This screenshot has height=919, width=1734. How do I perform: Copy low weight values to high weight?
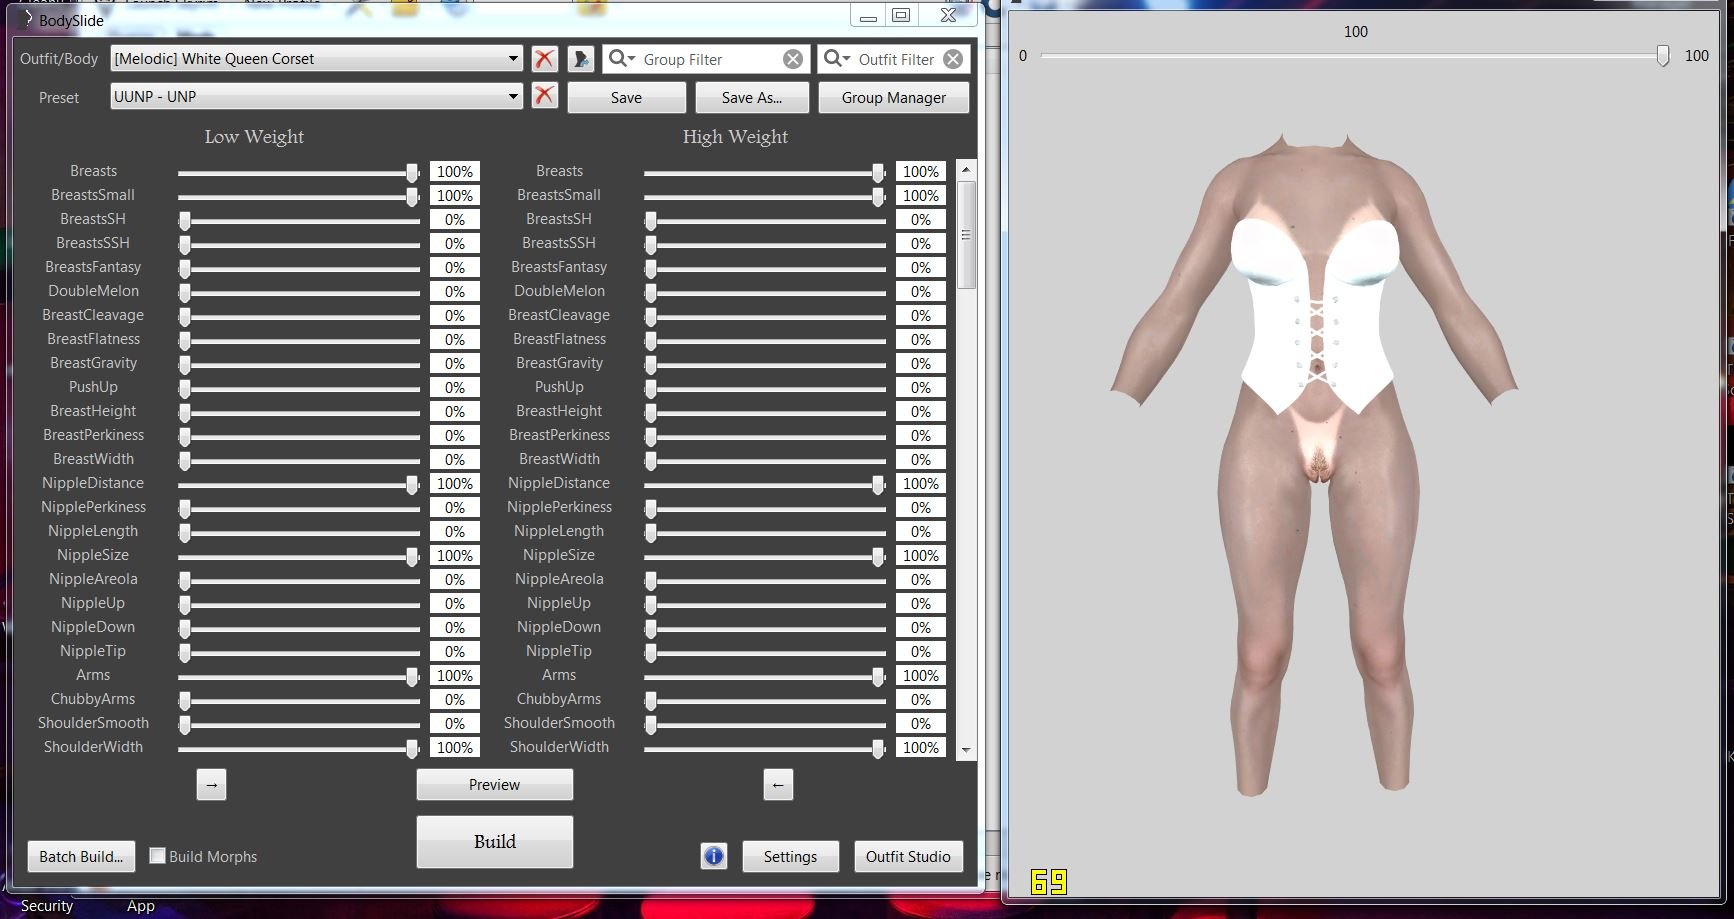211,785
